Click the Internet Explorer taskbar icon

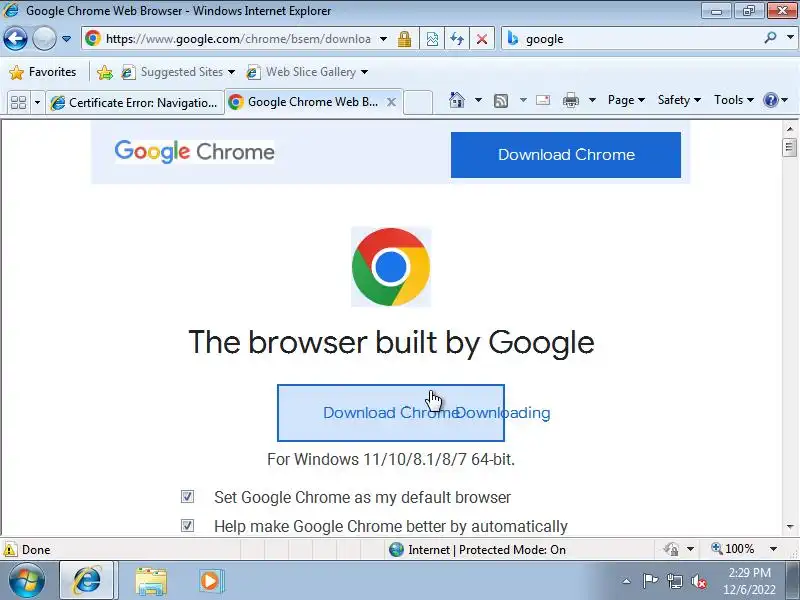coord(88,580)
